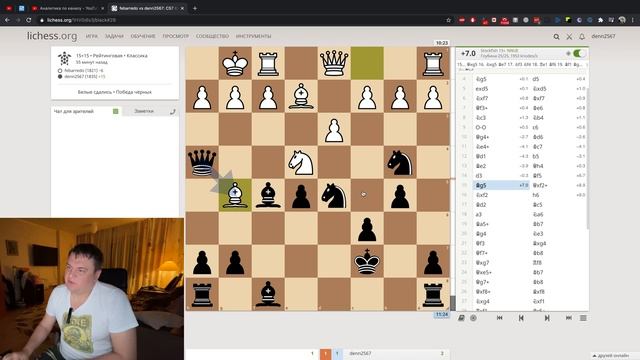Click the white king on the board

tap(235, 63)
